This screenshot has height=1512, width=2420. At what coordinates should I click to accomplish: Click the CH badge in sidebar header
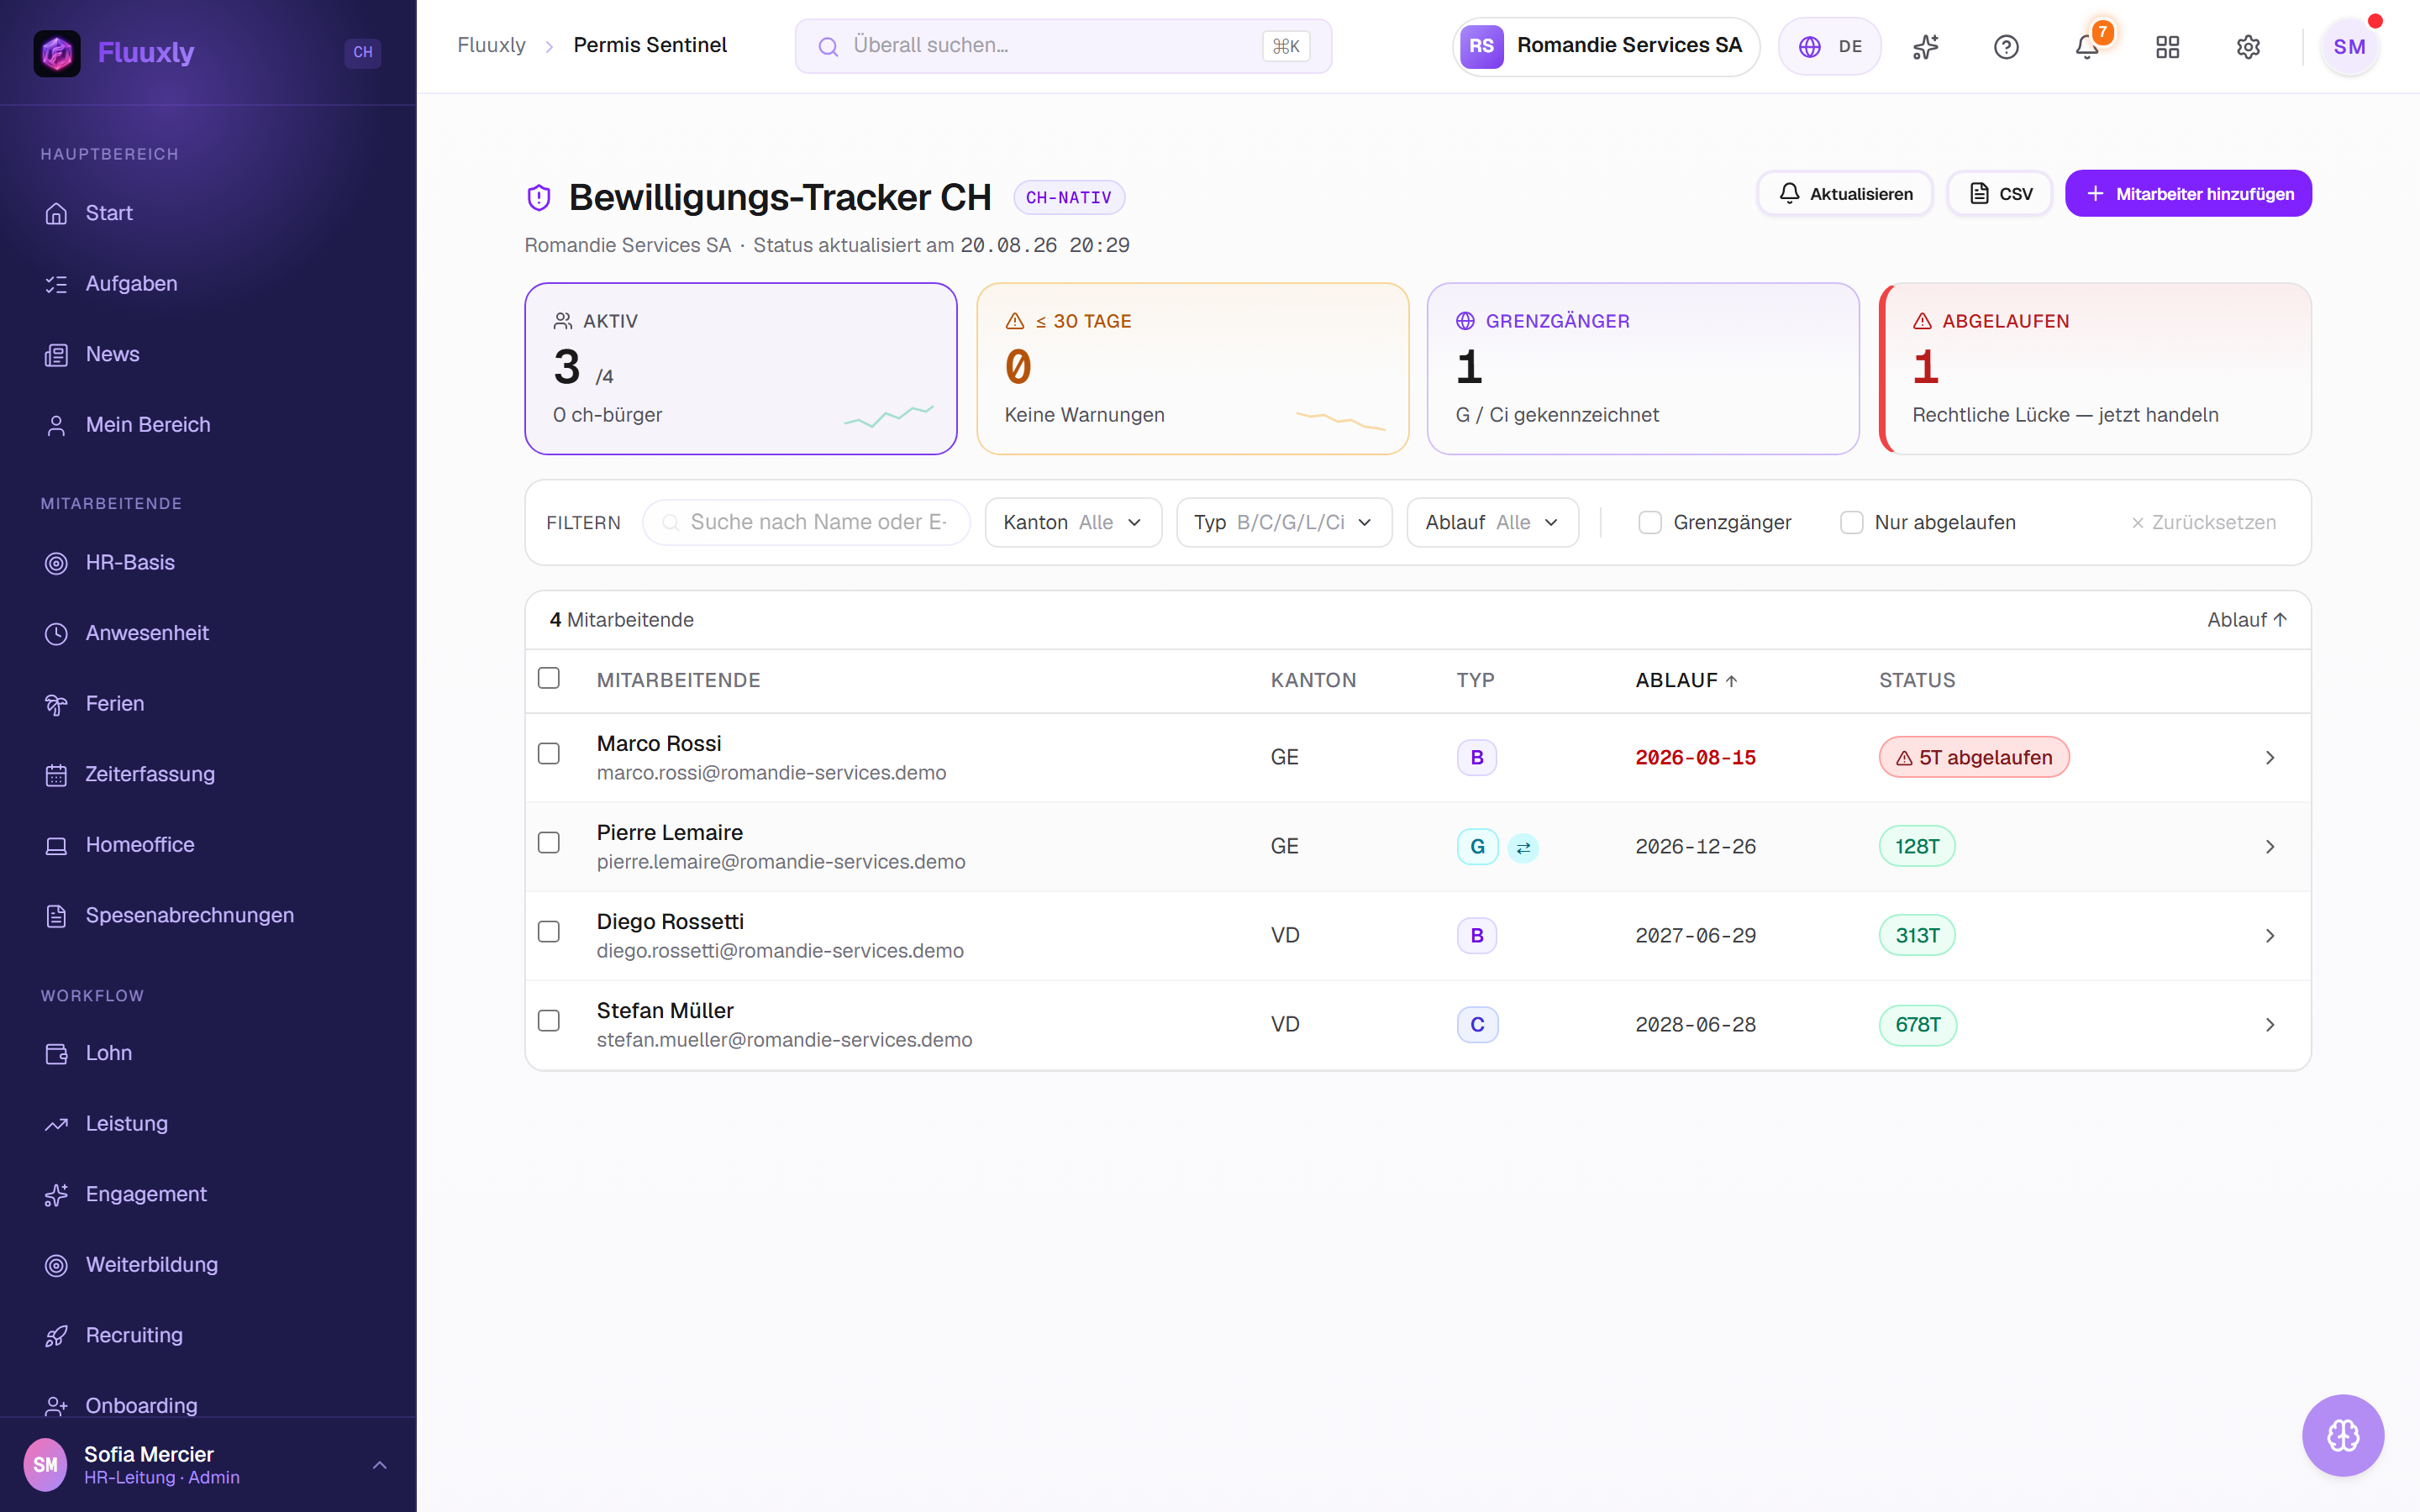pos(363,52)
